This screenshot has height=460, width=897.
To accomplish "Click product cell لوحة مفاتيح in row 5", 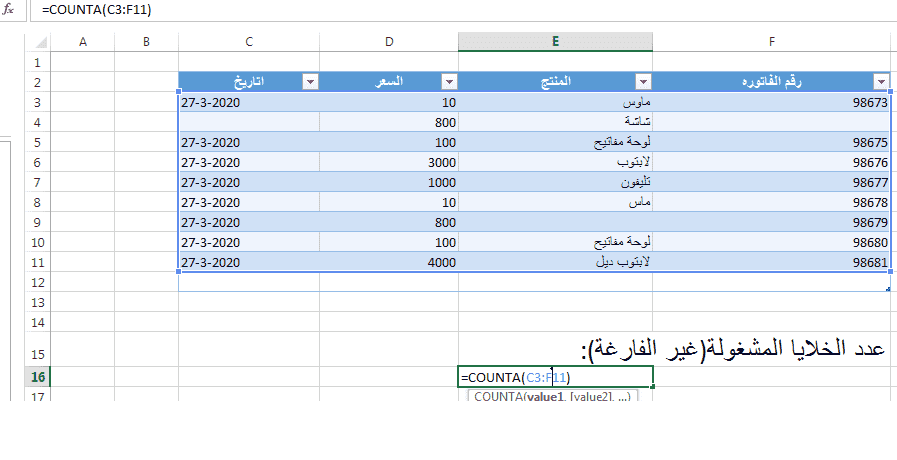I will pyautogui.click(x=555, y=142).
